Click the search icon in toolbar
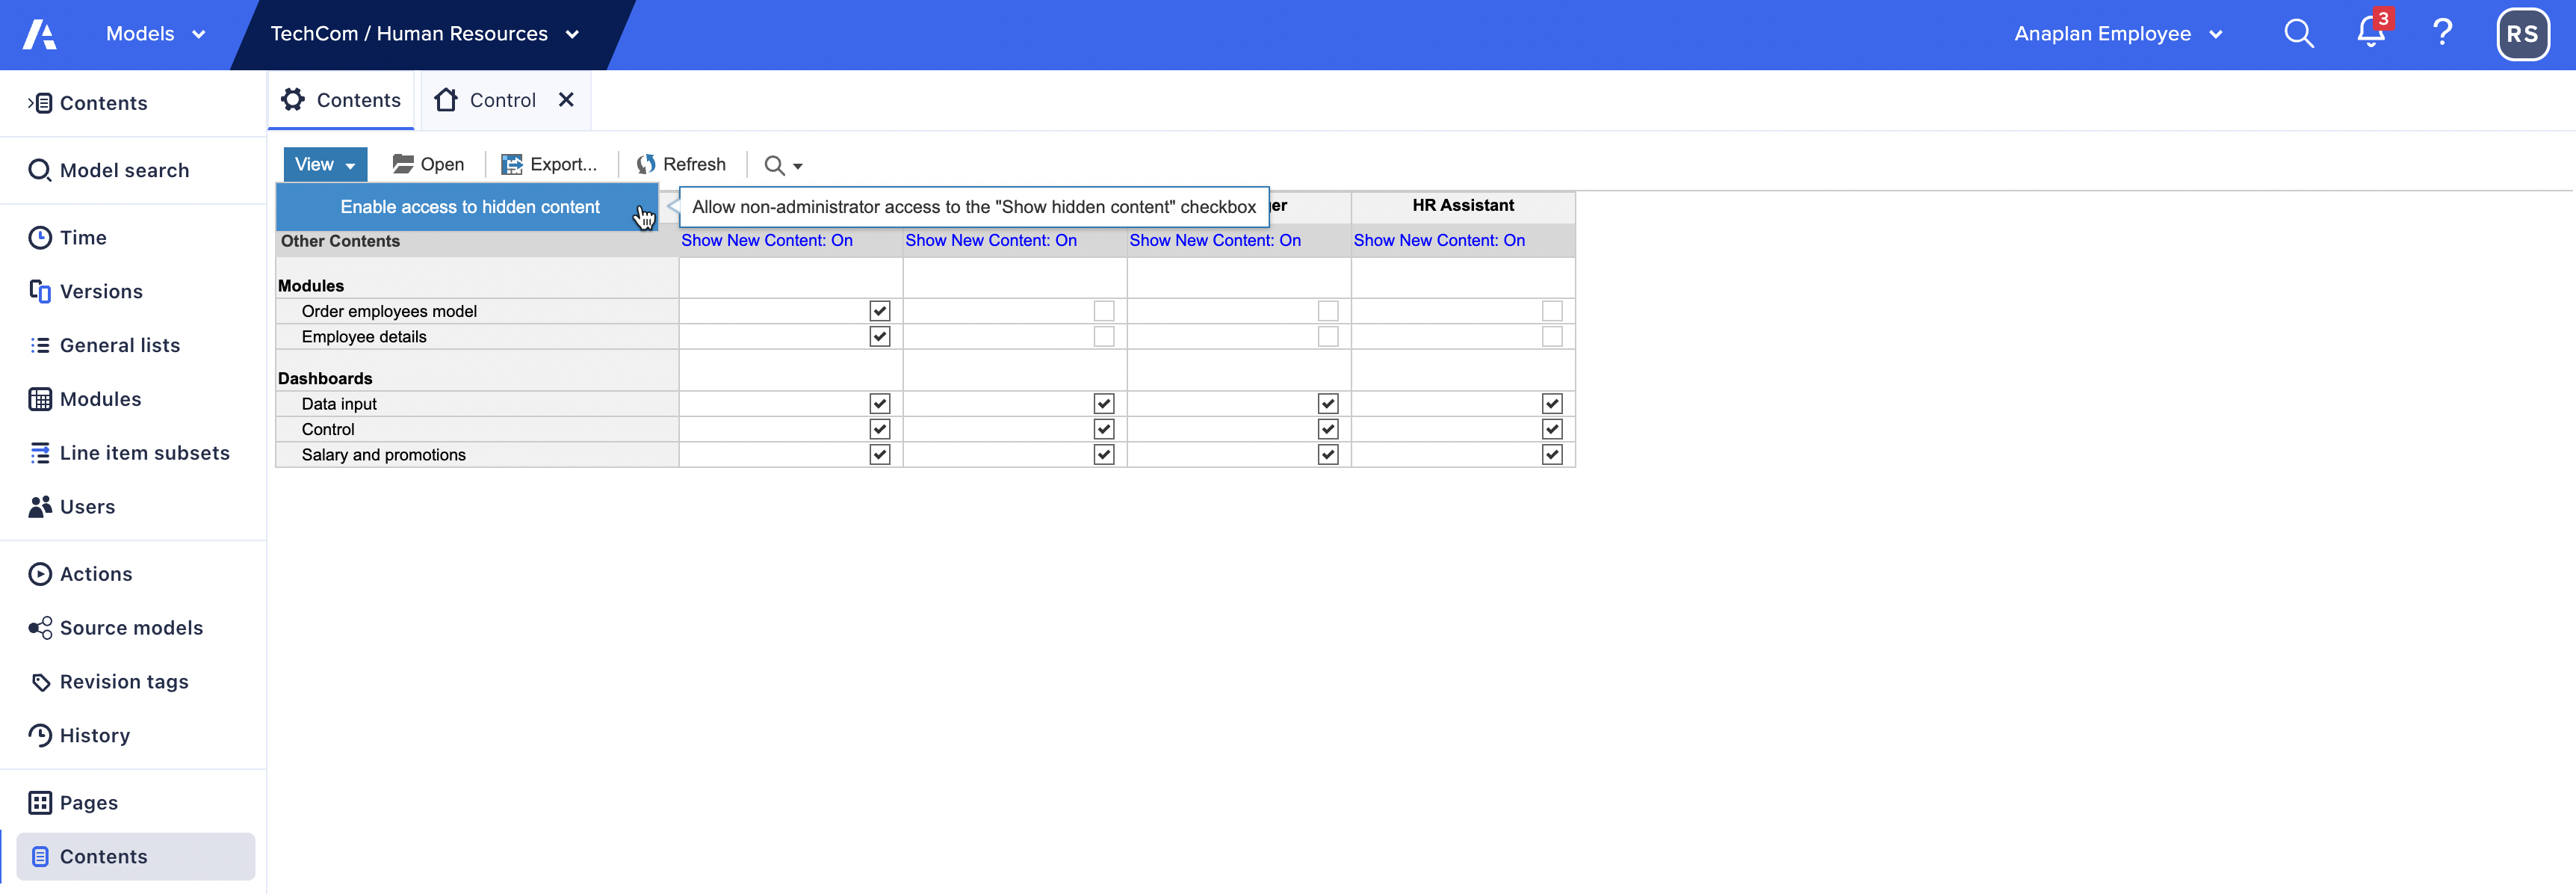Viewport: 2576px width, 894px height. (x=774, y=164)
